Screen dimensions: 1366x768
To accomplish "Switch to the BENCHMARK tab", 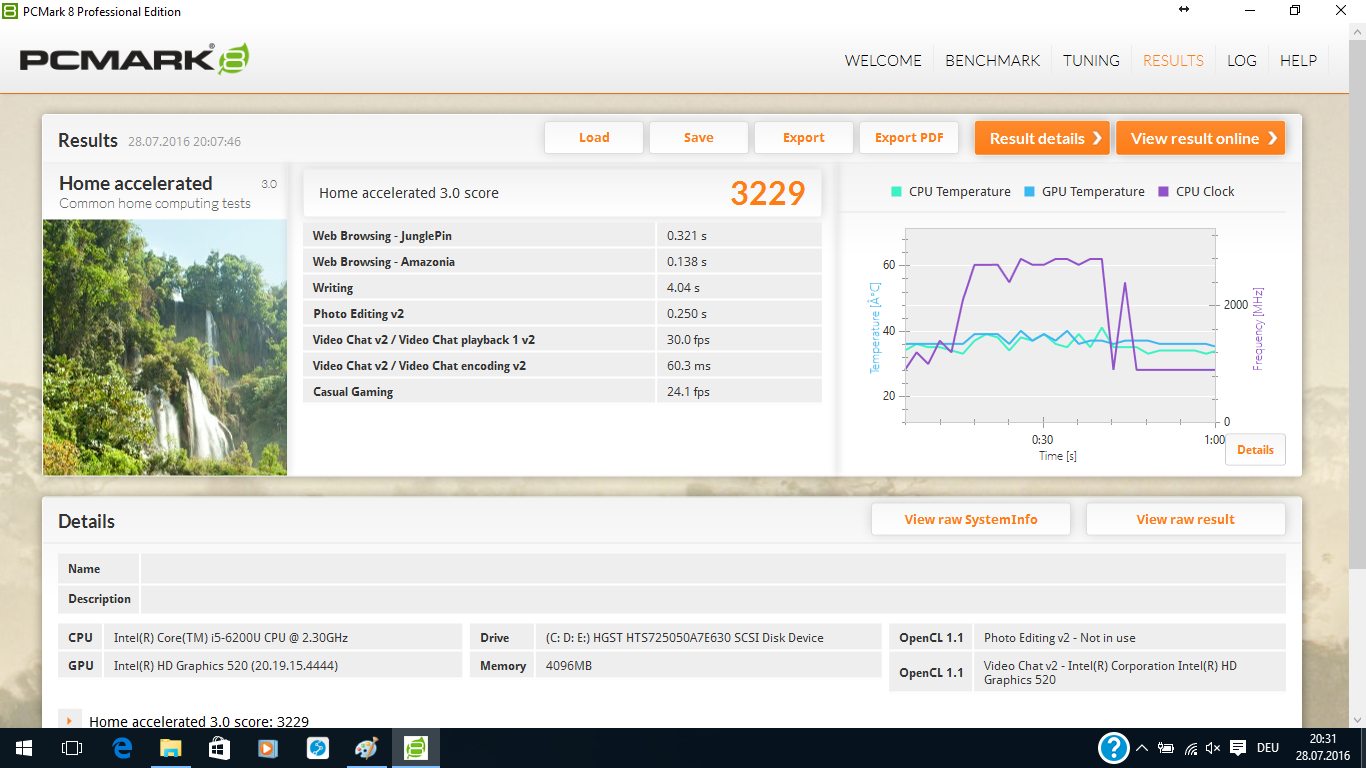I will click(x=993, y=60).
